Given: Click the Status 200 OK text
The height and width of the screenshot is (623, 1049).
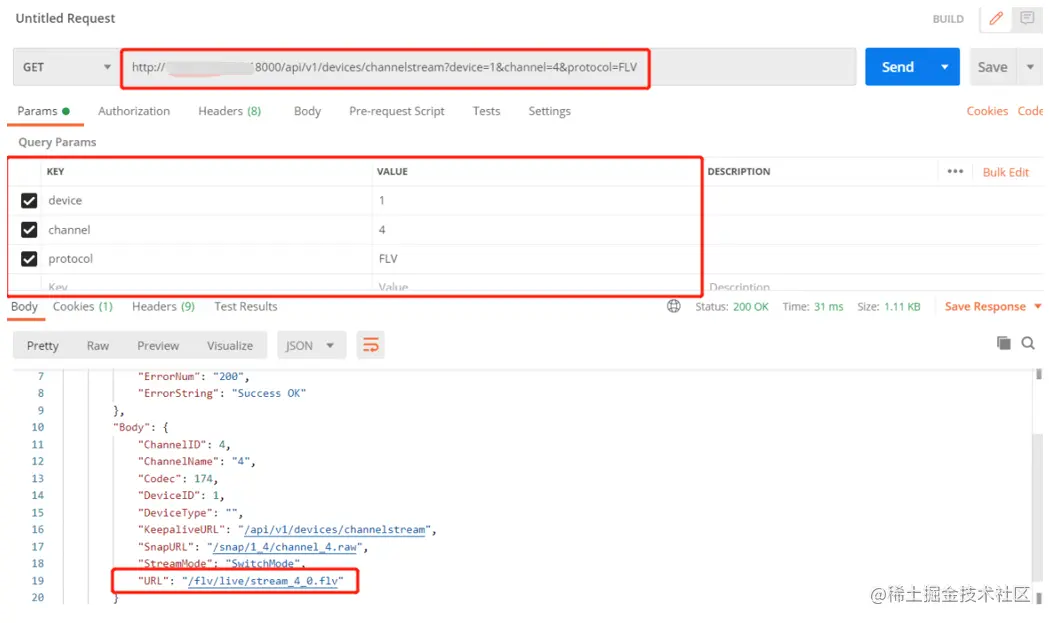Looking at the screenshot, I should click(x=732, y=306).
